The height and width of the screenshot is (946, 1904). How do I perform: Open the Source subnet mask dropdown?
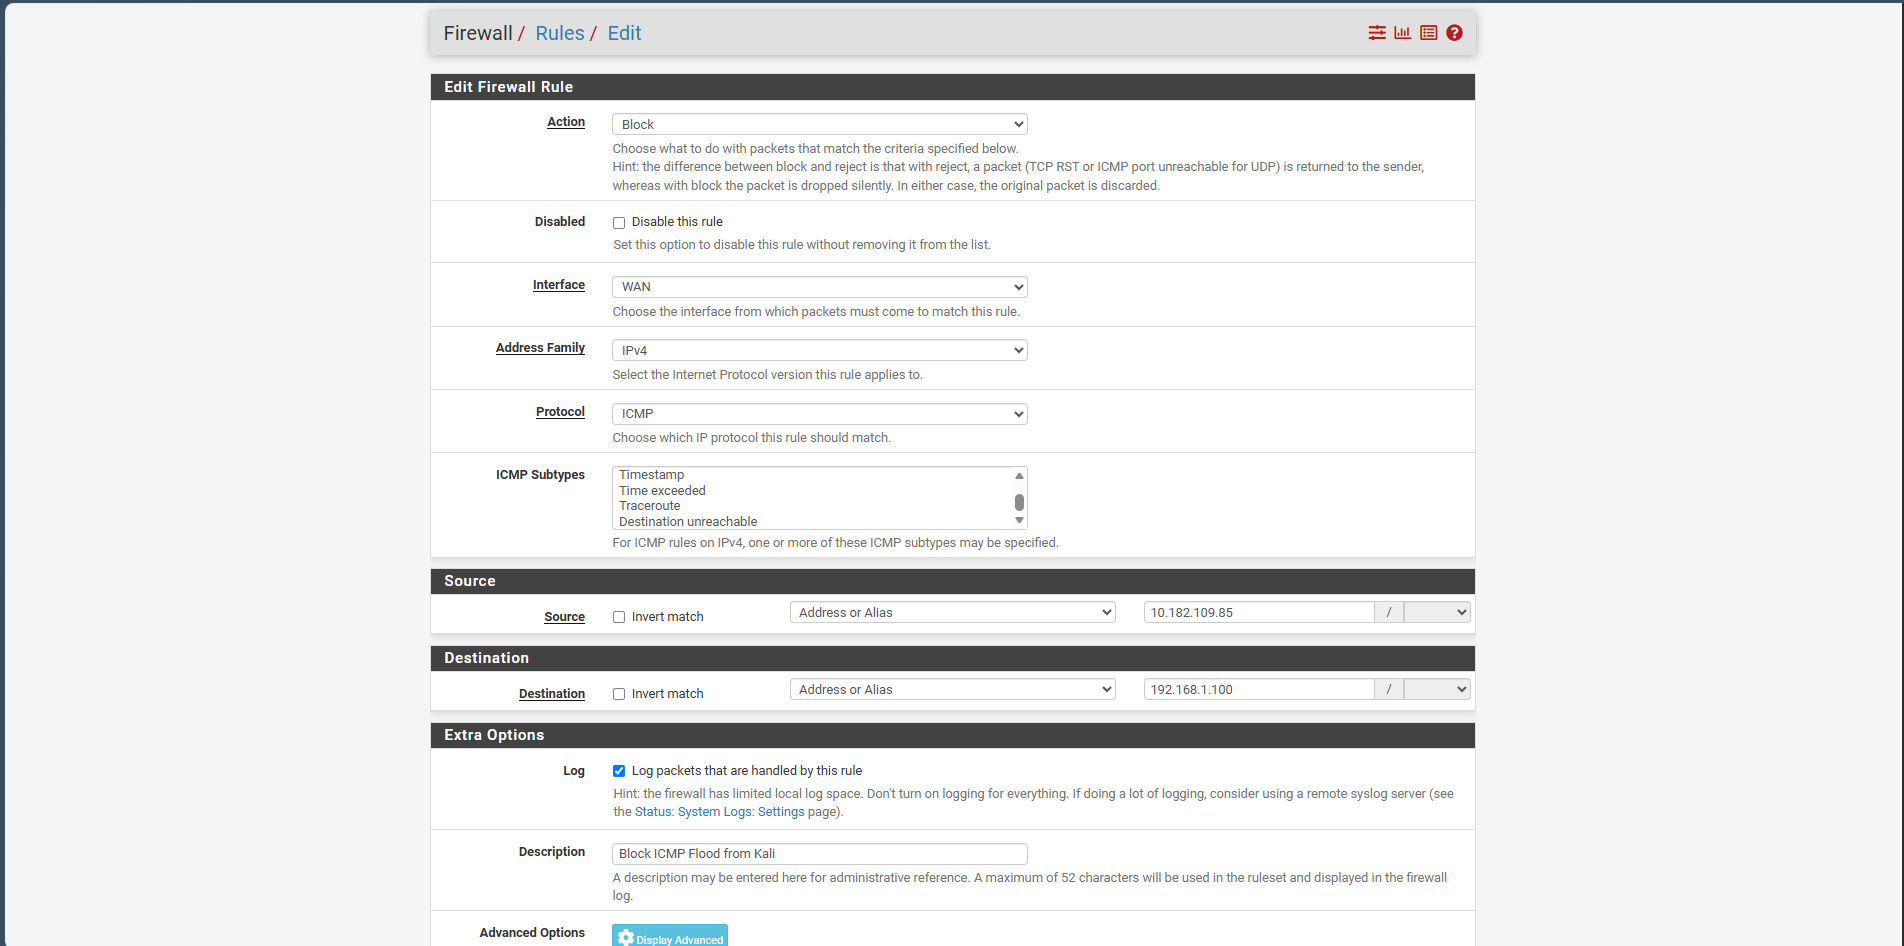1437,613
